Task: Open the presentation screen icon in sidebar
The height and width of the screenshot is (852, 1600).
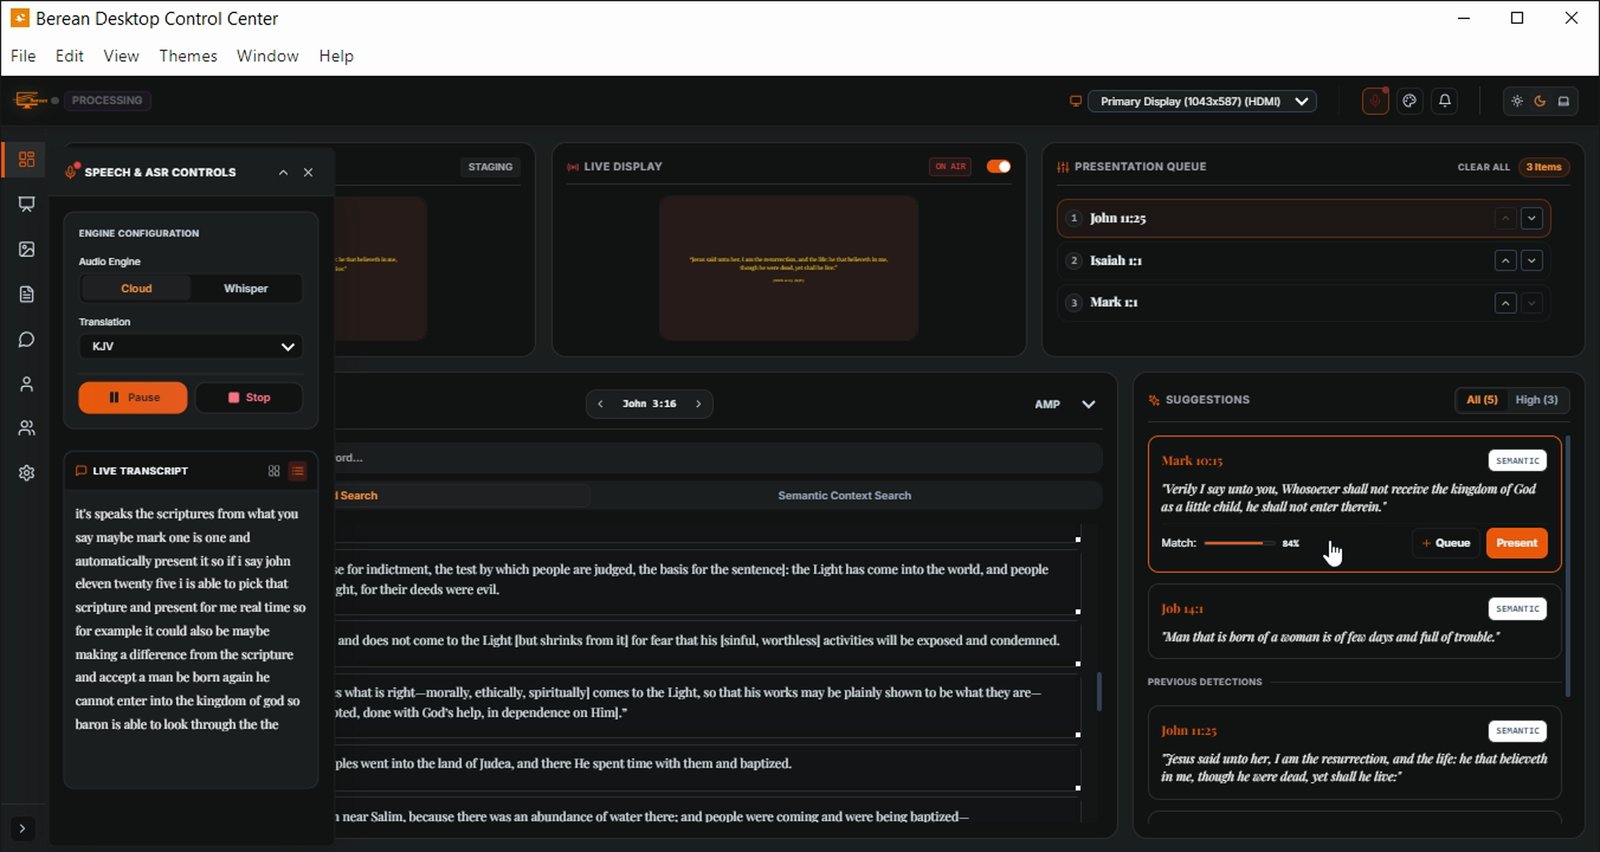Action: [x=27, y=204]
